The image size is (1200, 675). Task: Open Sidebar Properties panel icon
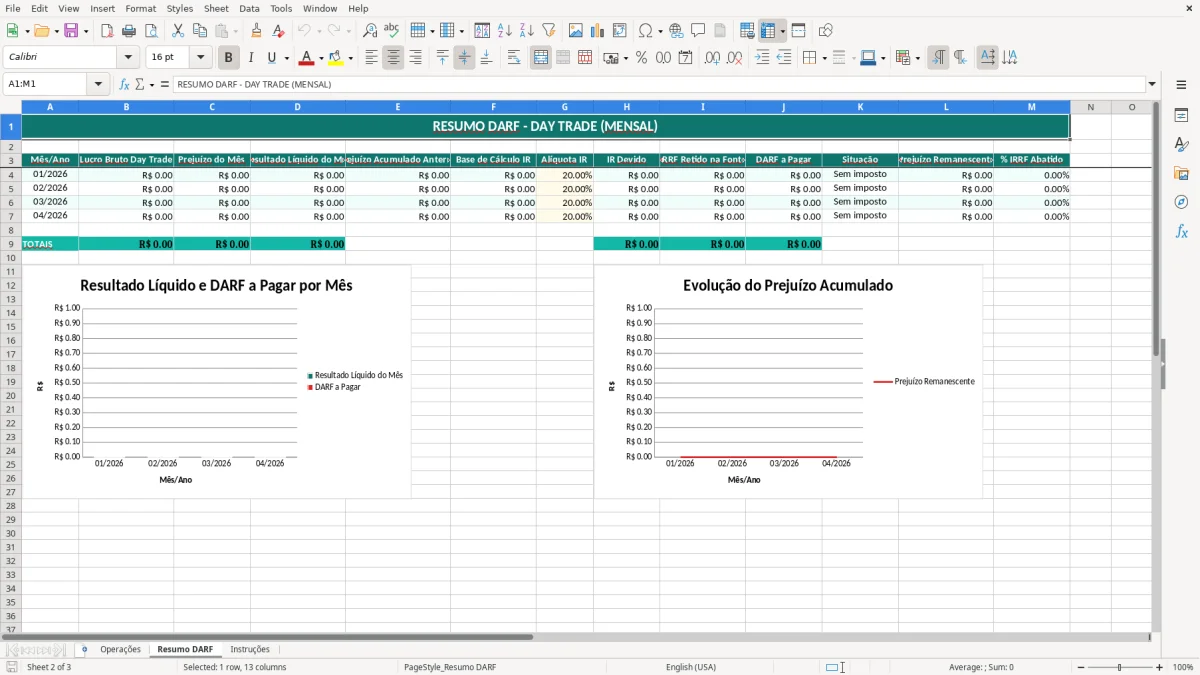click(1181, 115)
